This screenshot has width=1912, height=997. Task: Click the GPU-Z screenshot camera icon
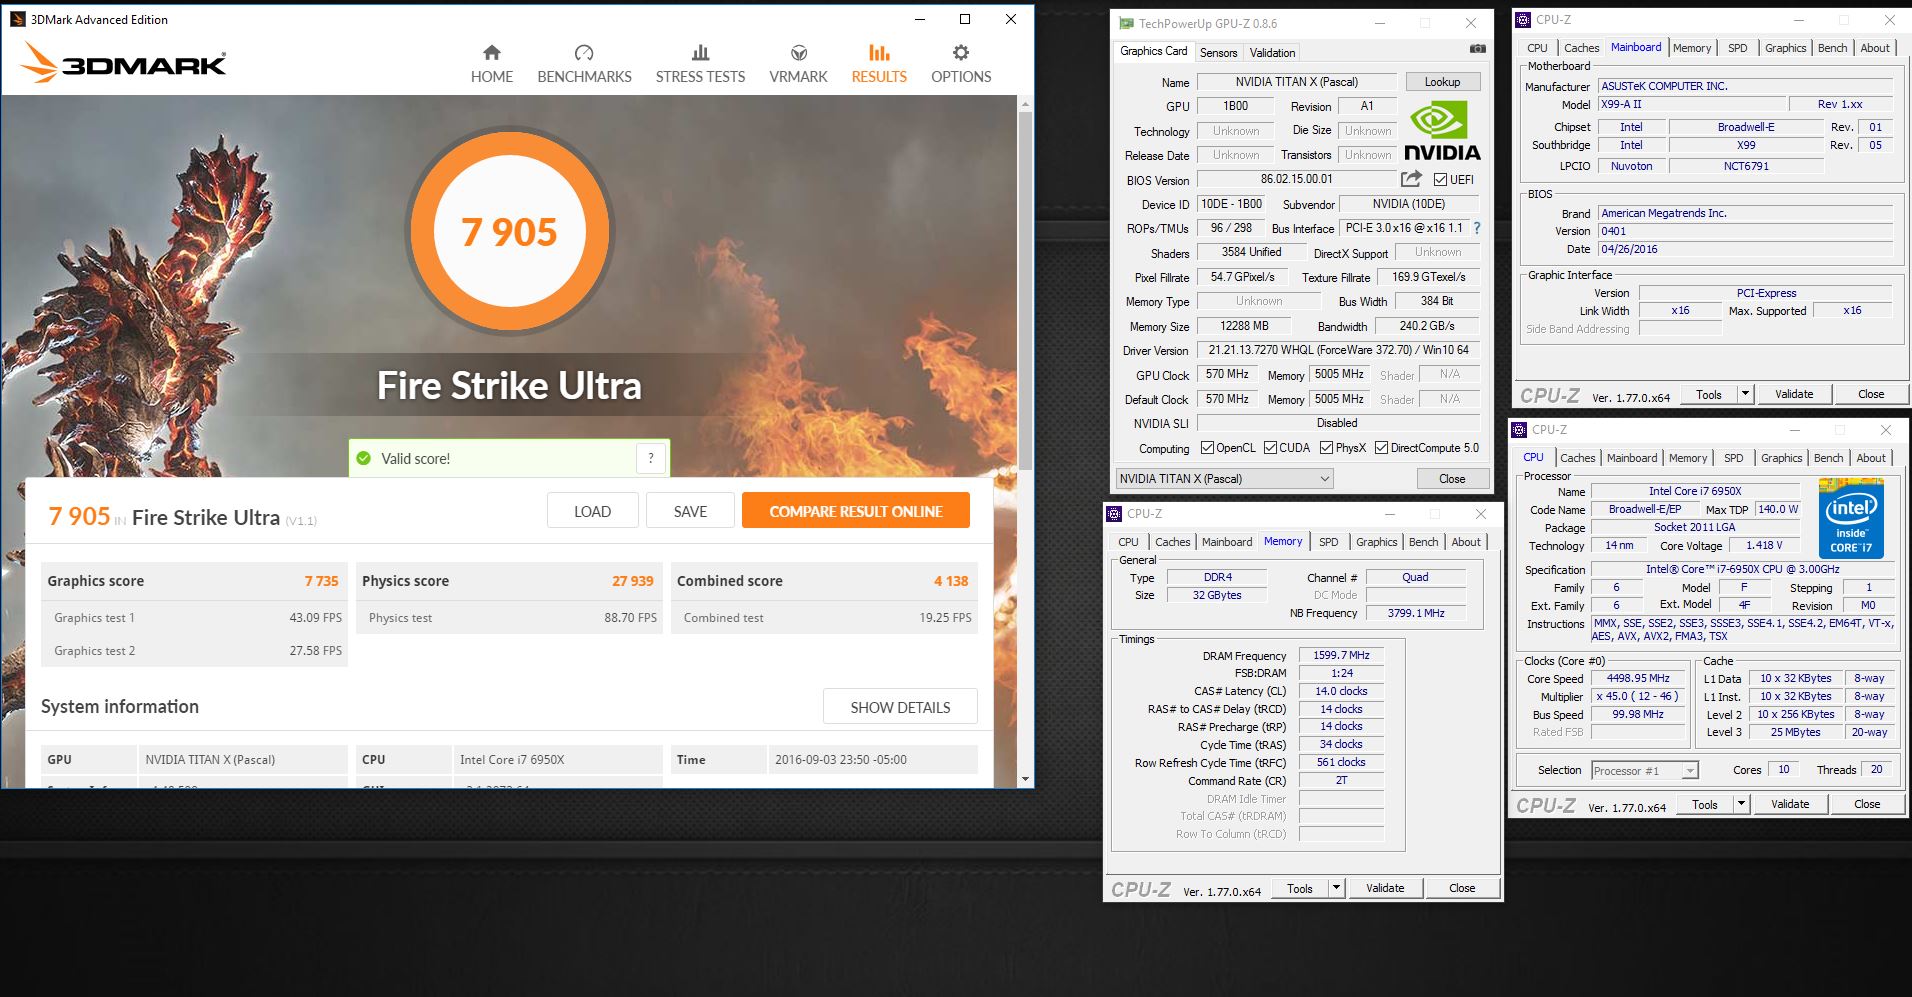point(1477,49)
